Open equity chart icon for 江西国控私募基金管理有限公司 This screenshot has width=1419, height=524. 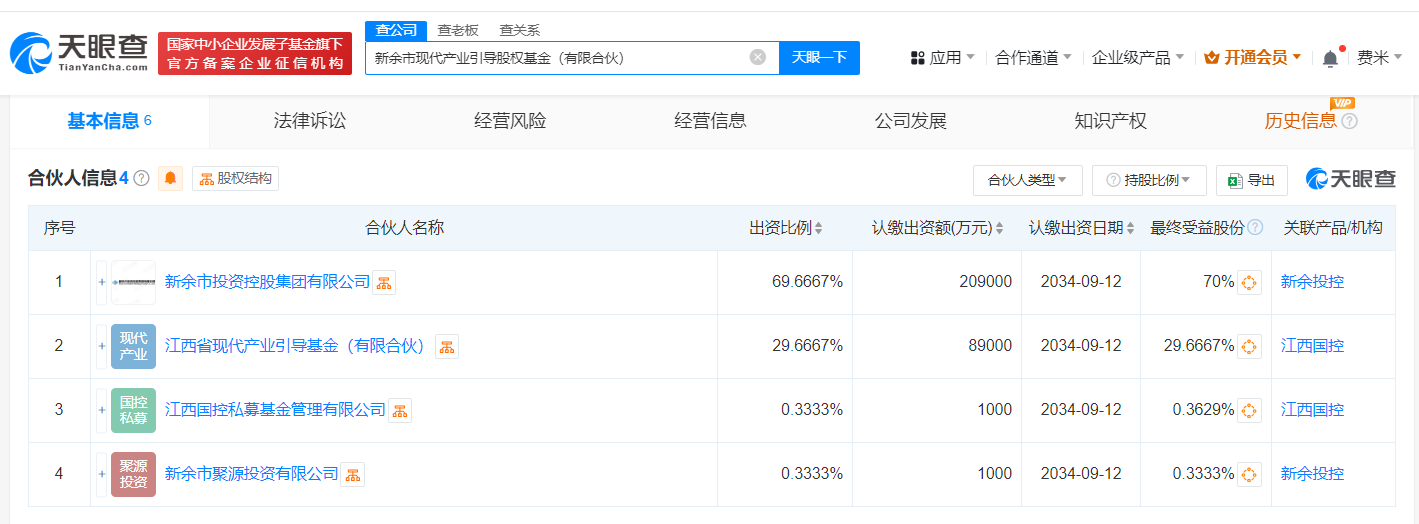tap(400, 410)
